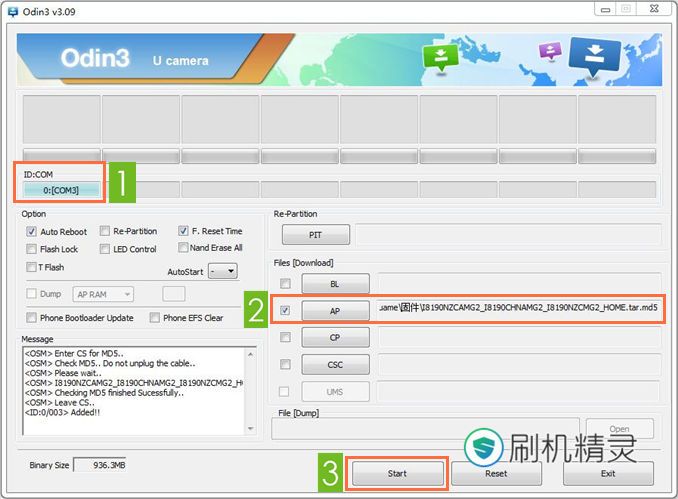The image size is (678, 499).
Task: Click the CSC file button
Action: [x=335, y=365]
